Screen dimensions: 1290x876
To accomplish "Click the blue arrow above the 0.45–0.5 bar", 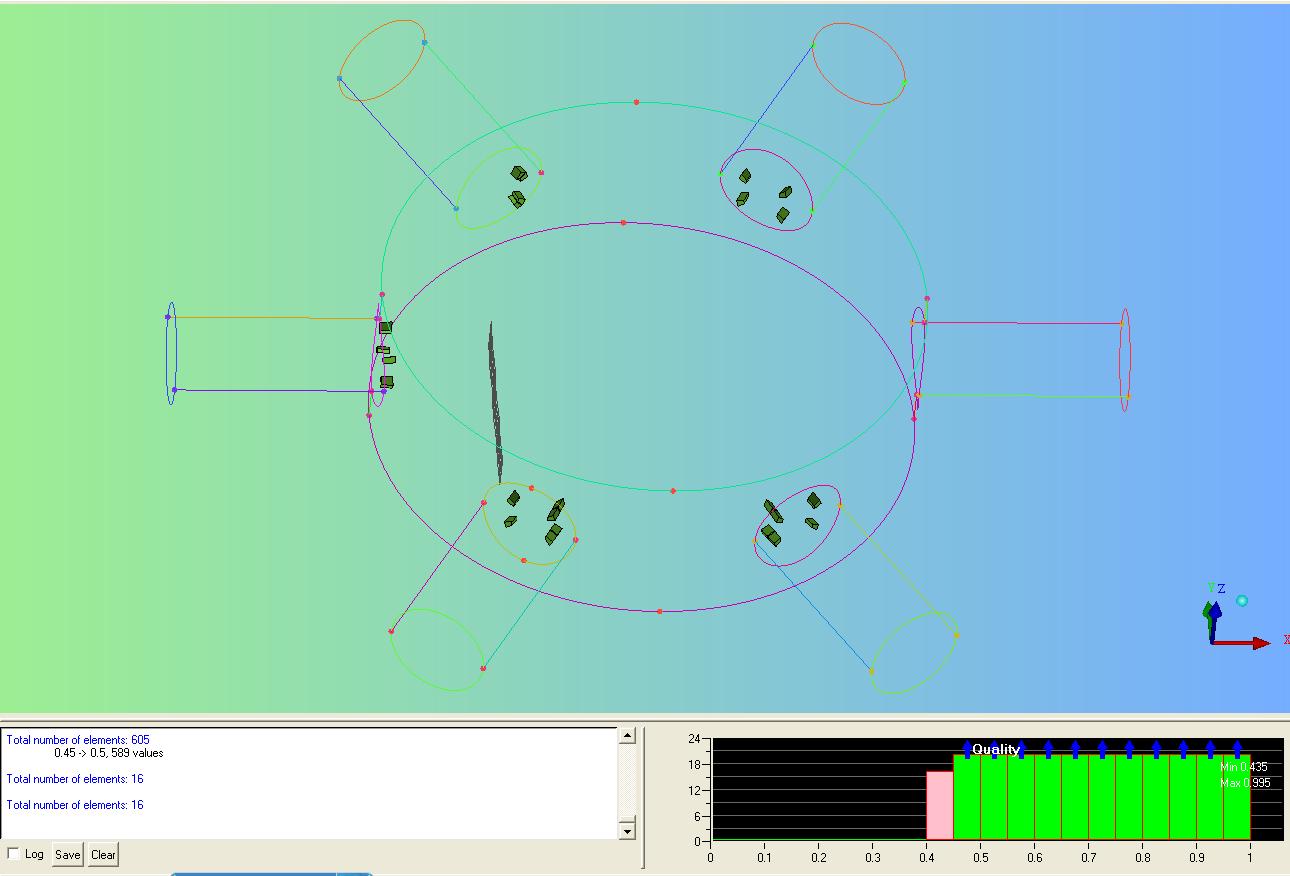I will click(x=967, y=749).
